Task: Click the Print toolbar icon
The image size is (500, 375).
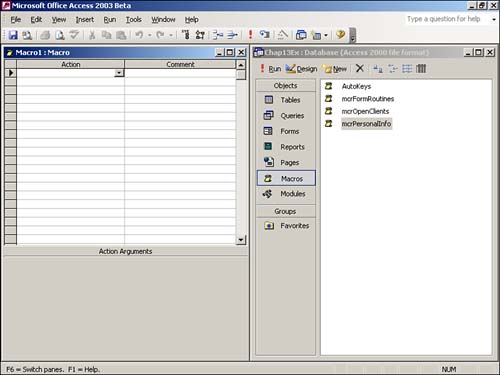Action: tap(45, 35)
